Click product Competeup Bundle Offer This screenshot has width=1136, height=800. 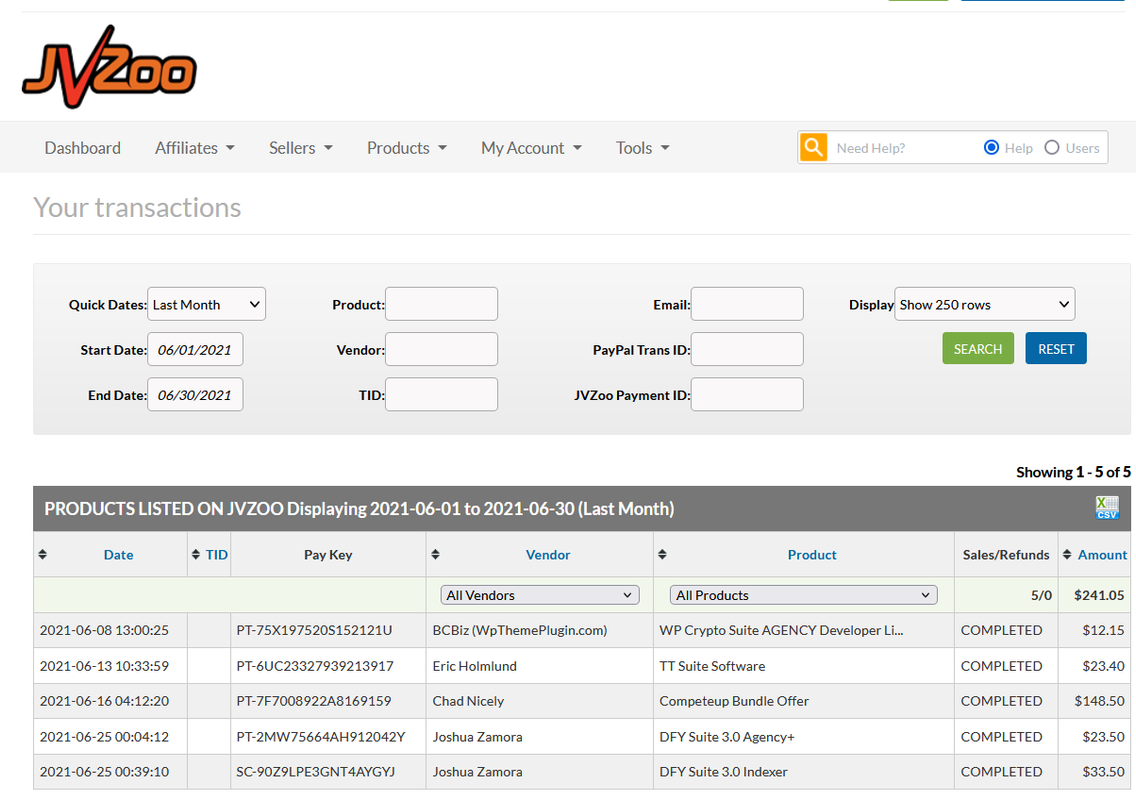coord(734,701)
